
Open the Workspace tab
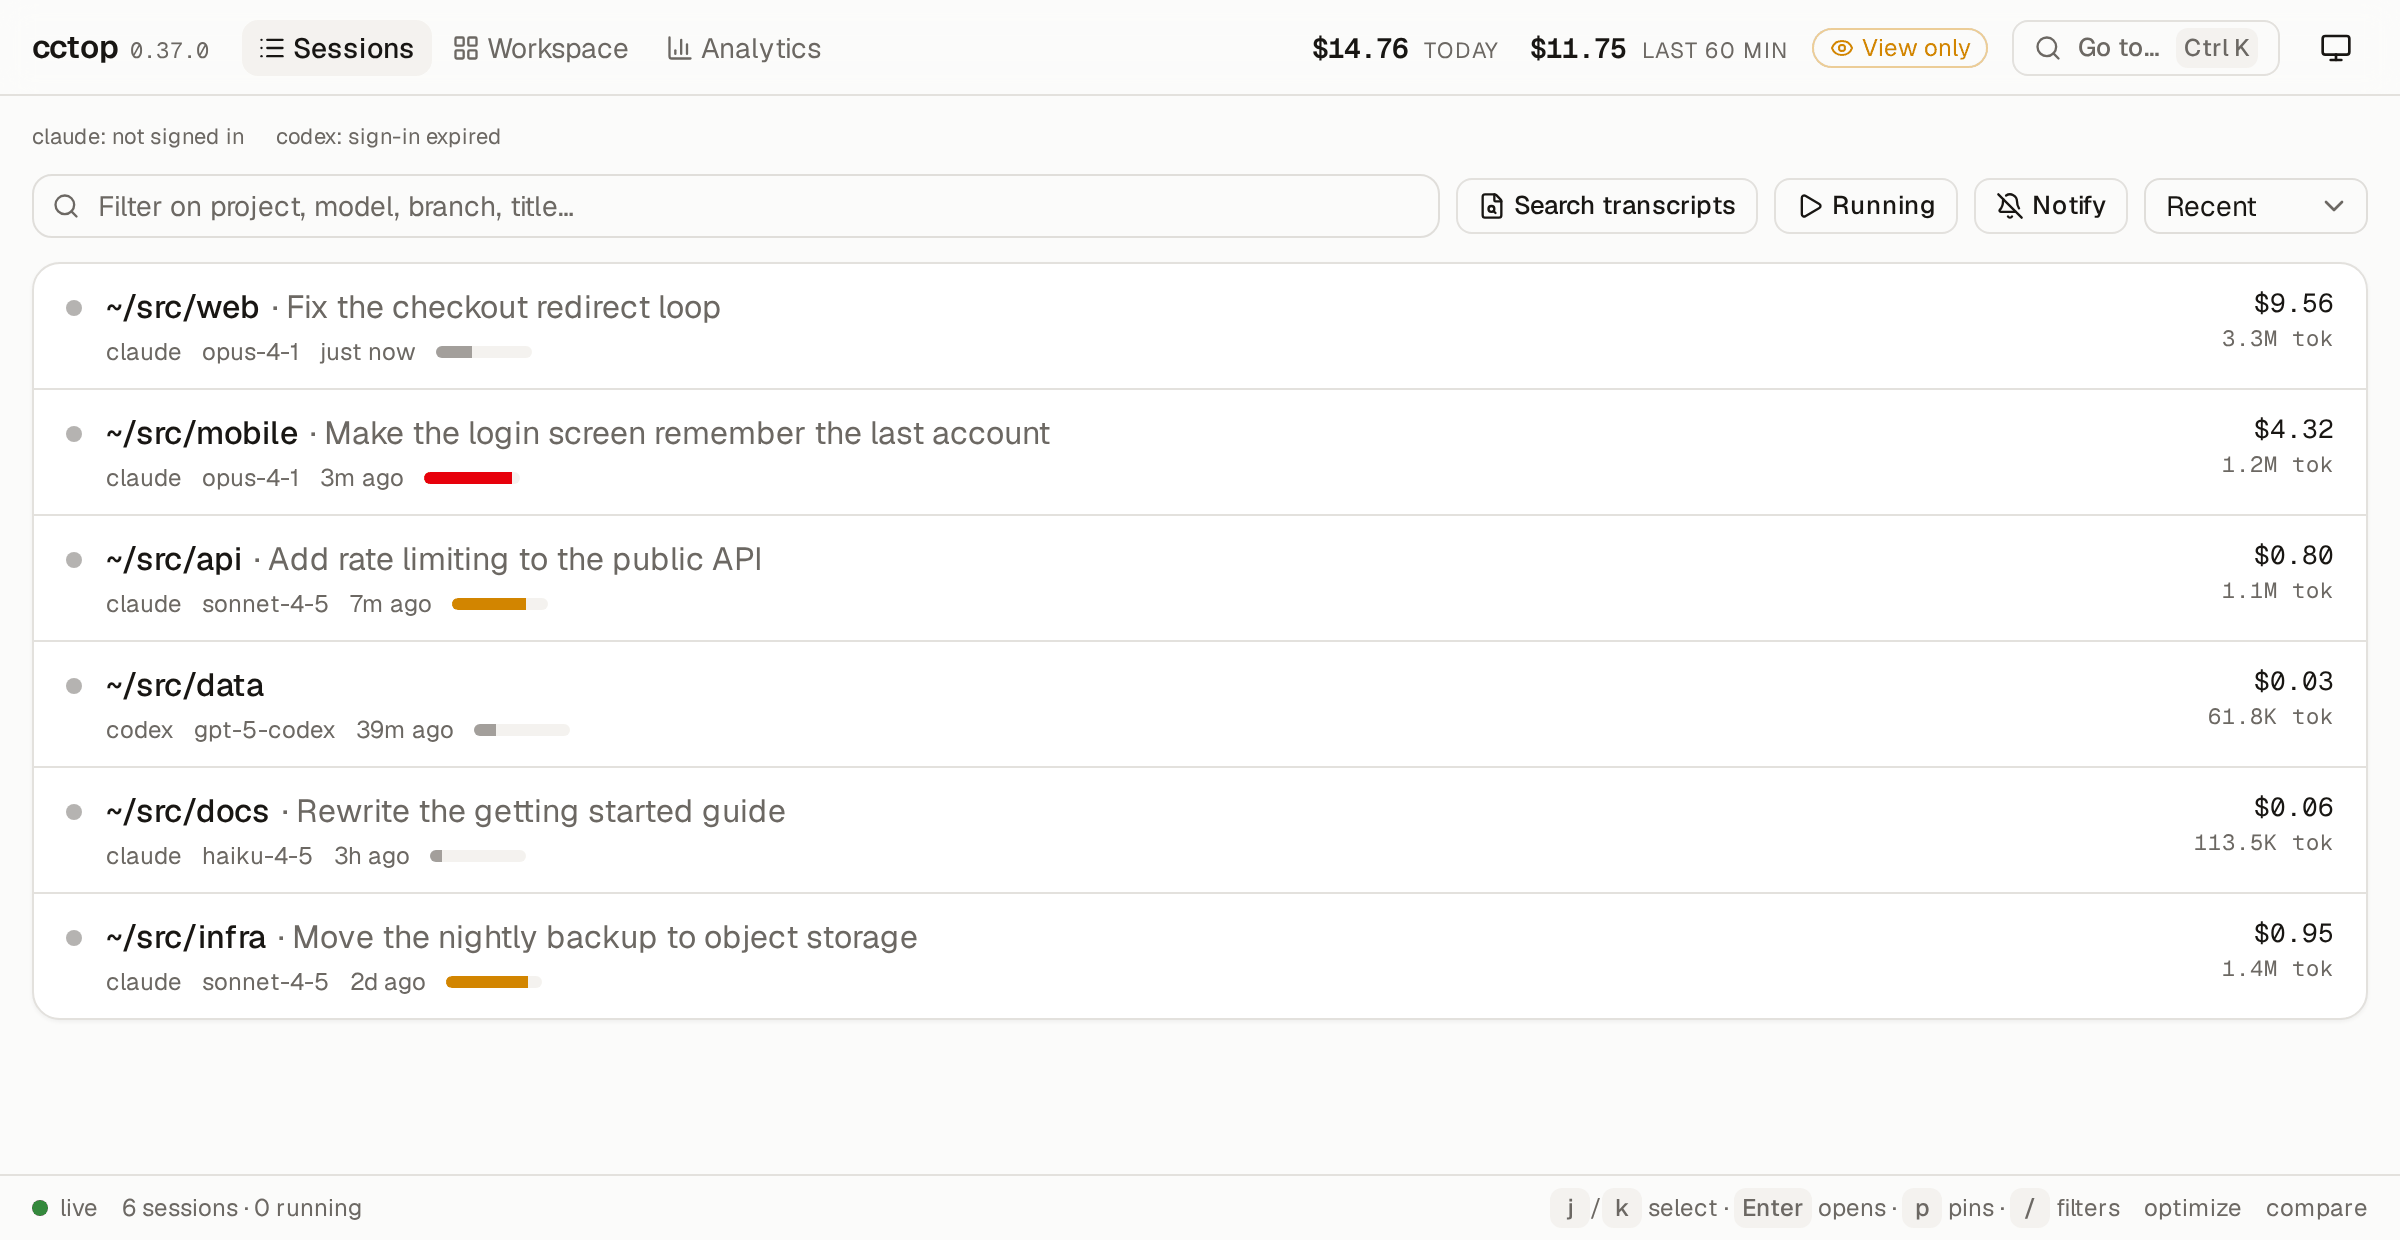(x=540, y=48)
